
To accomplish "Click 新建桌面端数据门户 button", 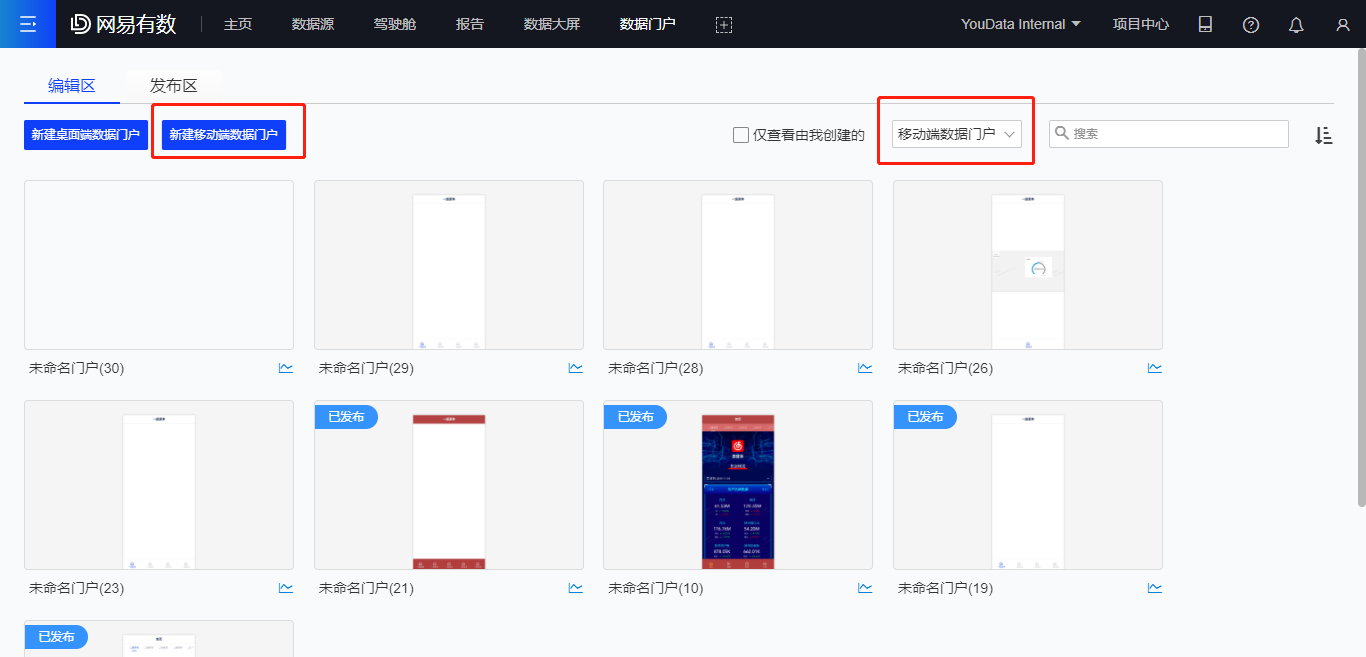I will [86, 135].
